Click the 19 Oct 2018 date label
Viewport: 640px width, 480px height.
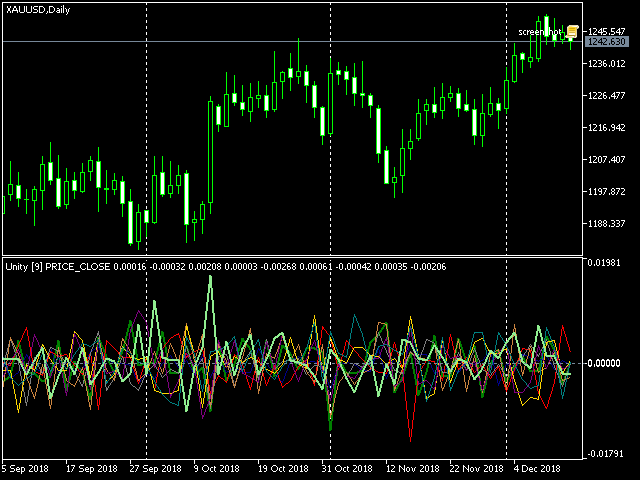click(283, 469)
